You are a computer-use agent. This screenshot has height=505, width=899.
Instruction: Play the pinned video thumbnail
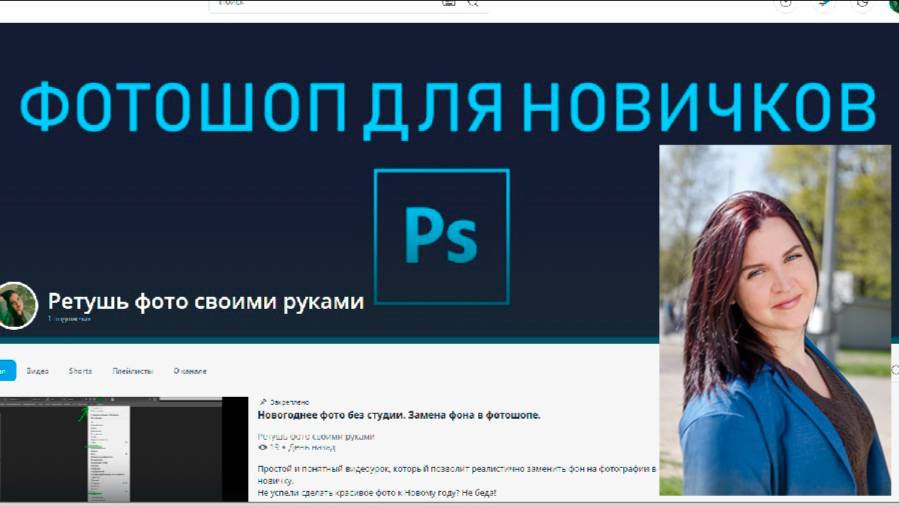pos(124,449)
